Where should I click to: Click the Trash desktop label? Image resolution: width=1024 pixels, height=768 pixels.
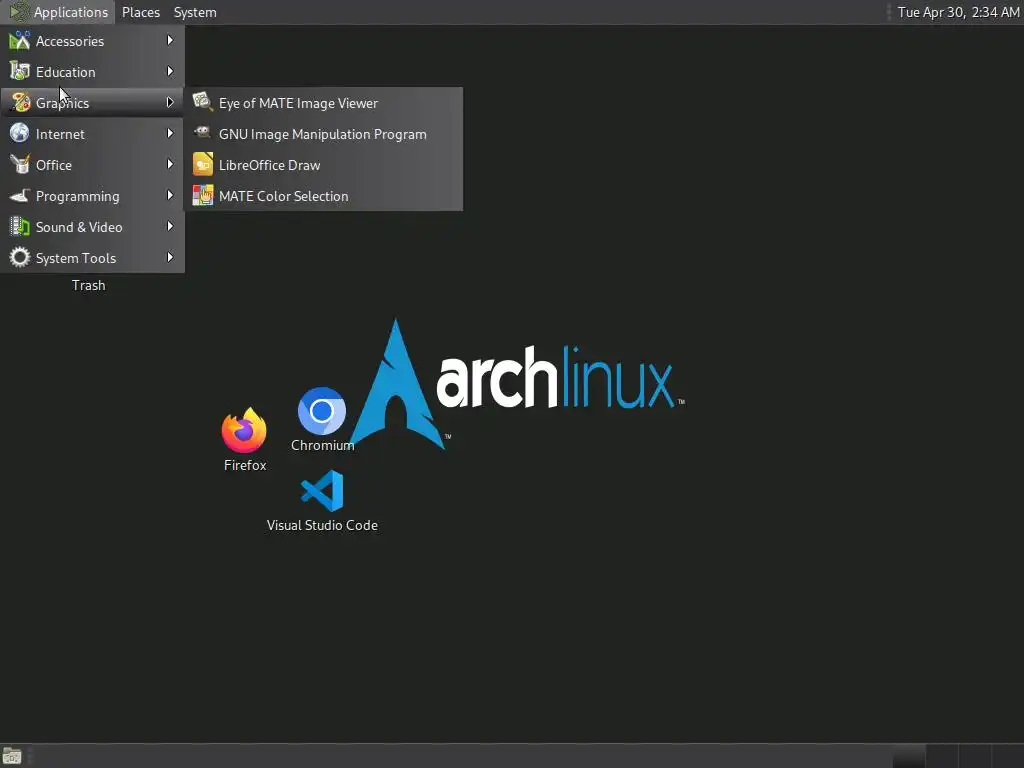pos(88,285)
